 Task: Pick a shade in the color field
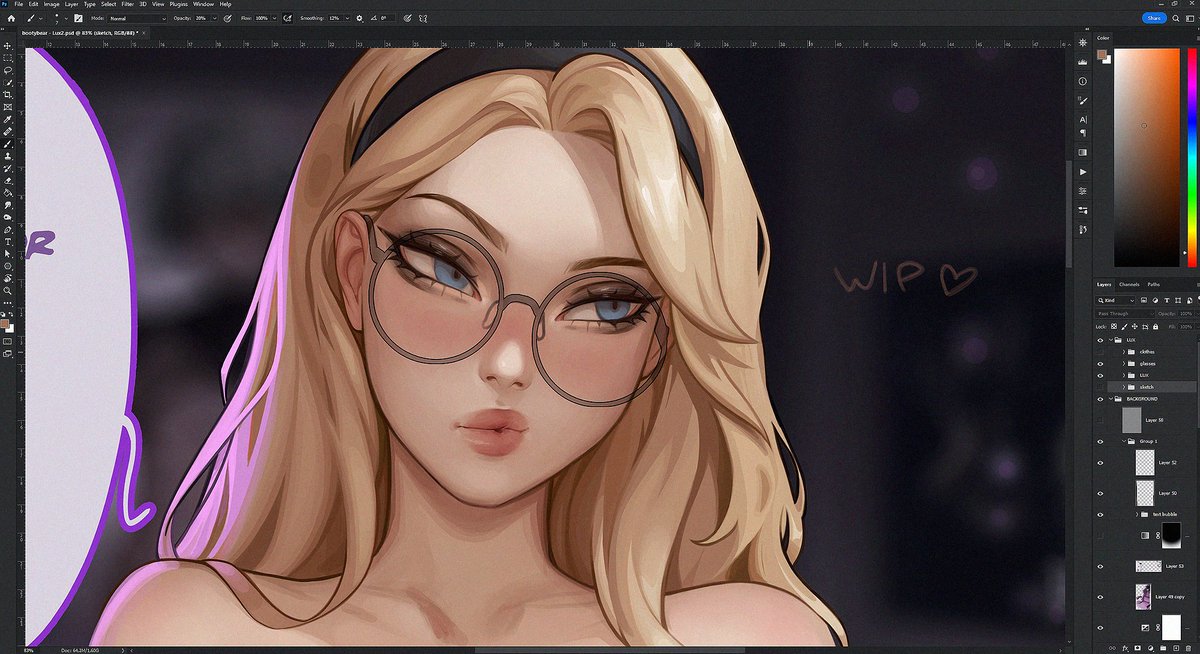[1147, 156]
